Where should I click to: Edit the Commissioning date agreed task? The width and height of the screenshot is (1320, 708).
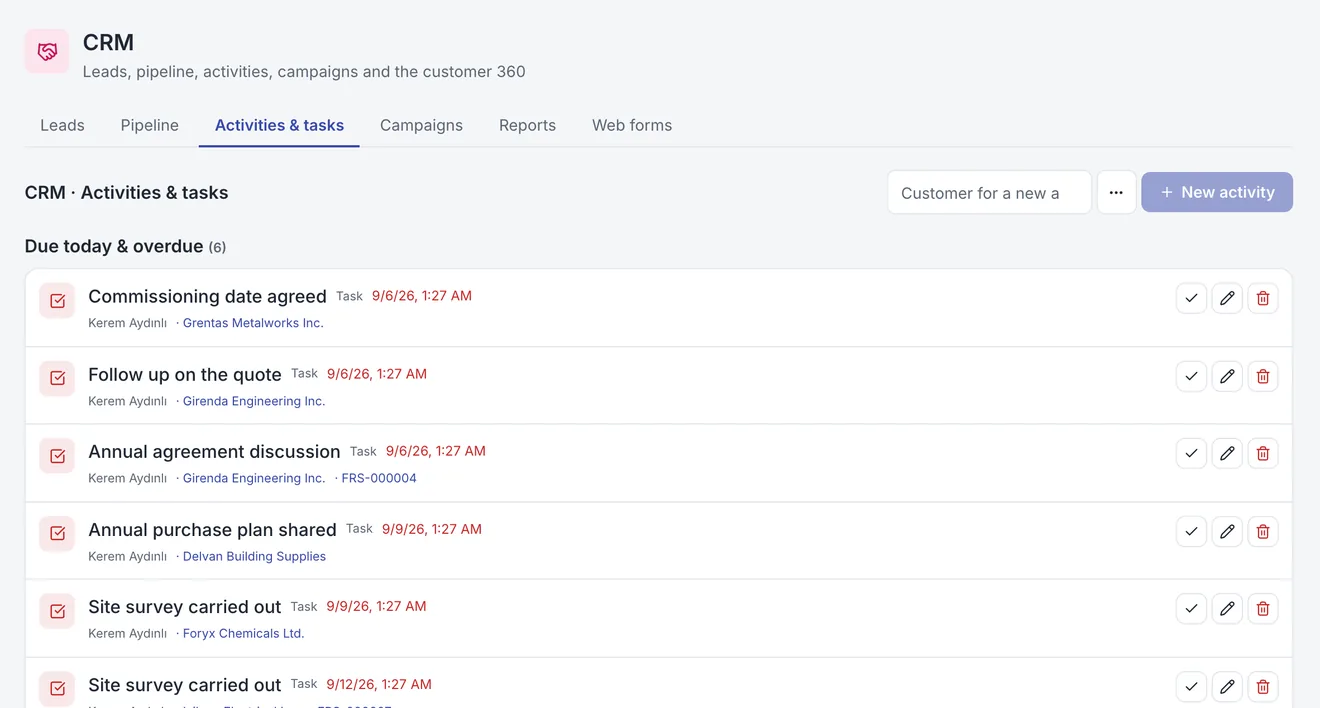pyautogui.click(x=1227, y=298)
